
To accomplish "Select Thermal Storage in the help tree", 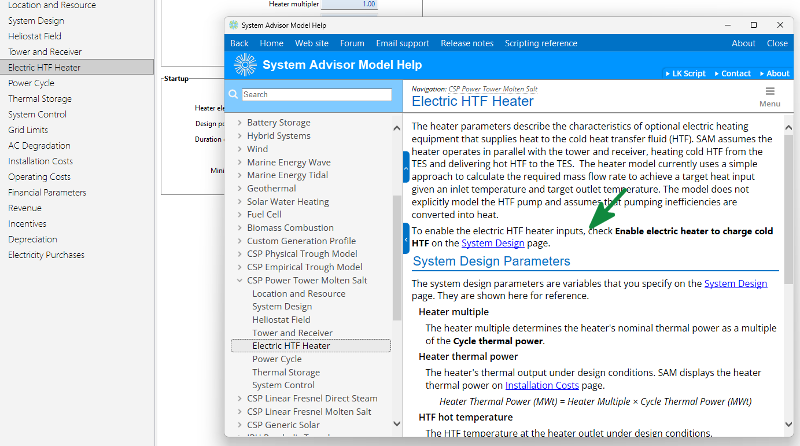I will [286, 373].
